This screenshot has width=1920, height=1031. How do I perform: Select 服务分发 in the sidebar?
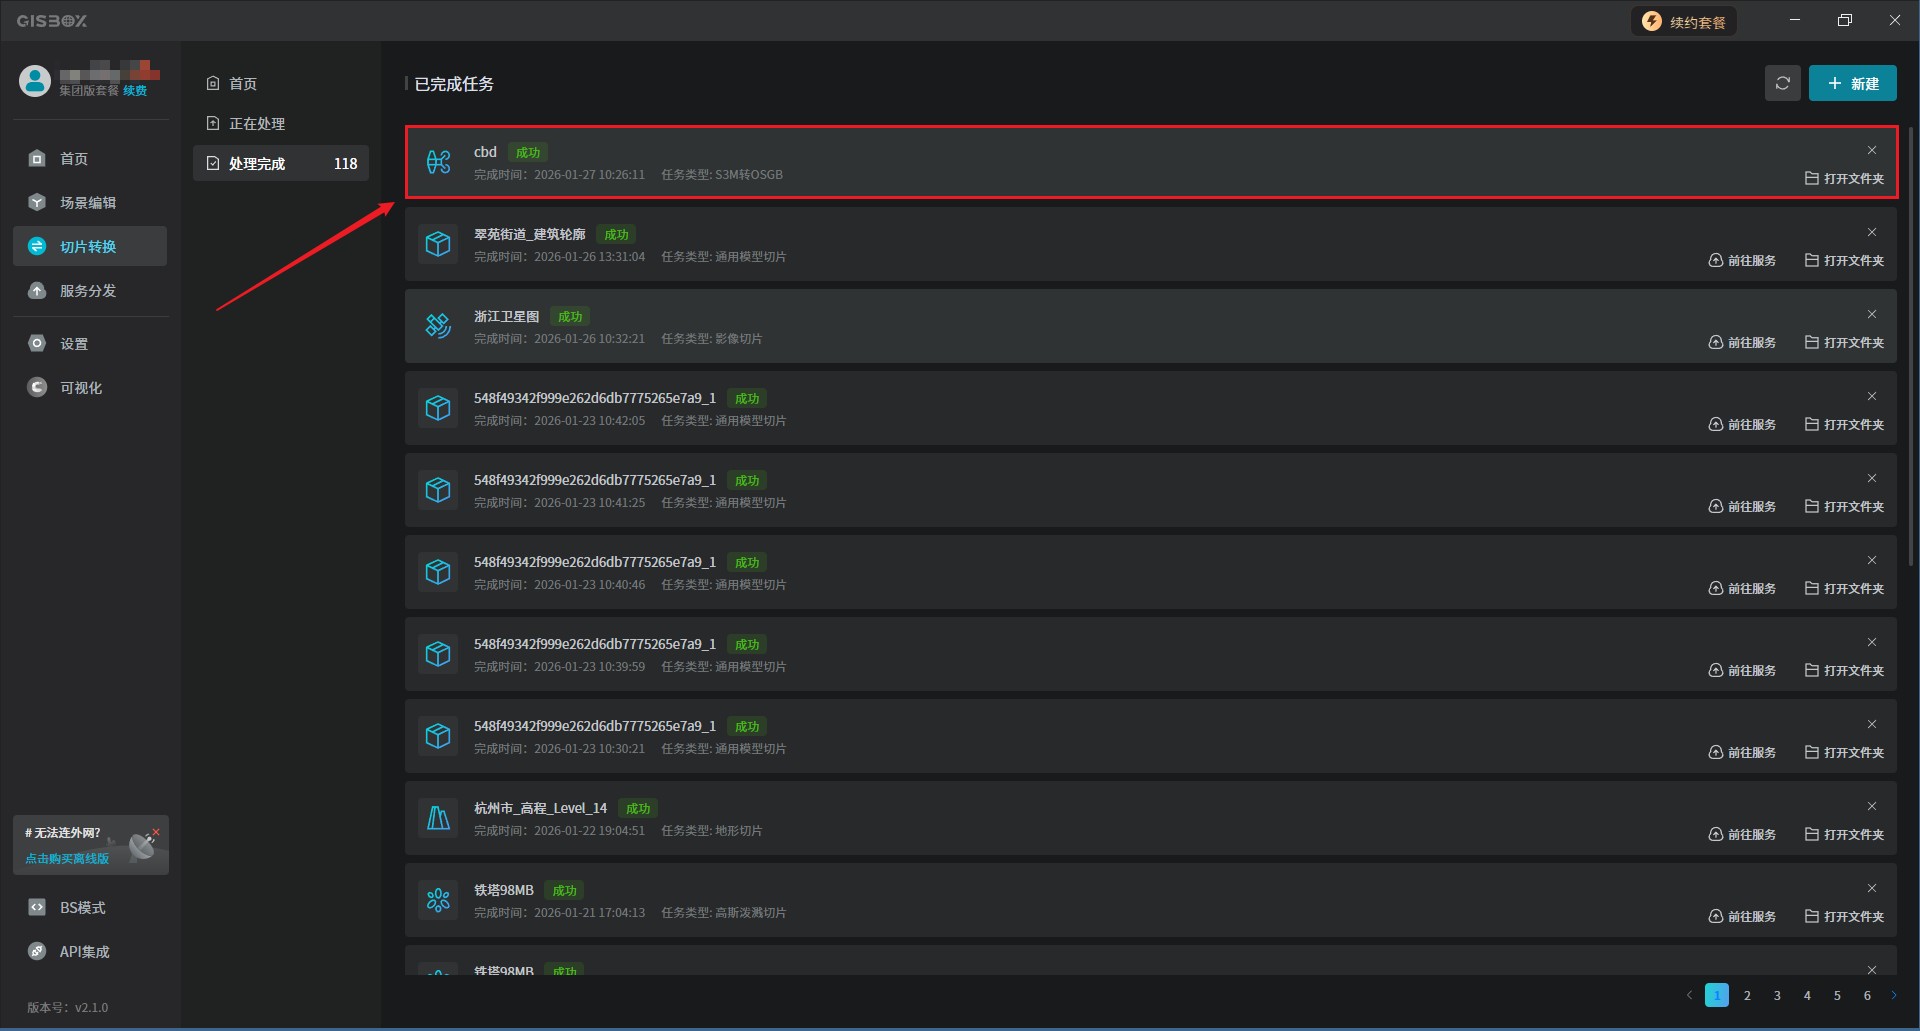pyautogui.click(x=88, y=291)
